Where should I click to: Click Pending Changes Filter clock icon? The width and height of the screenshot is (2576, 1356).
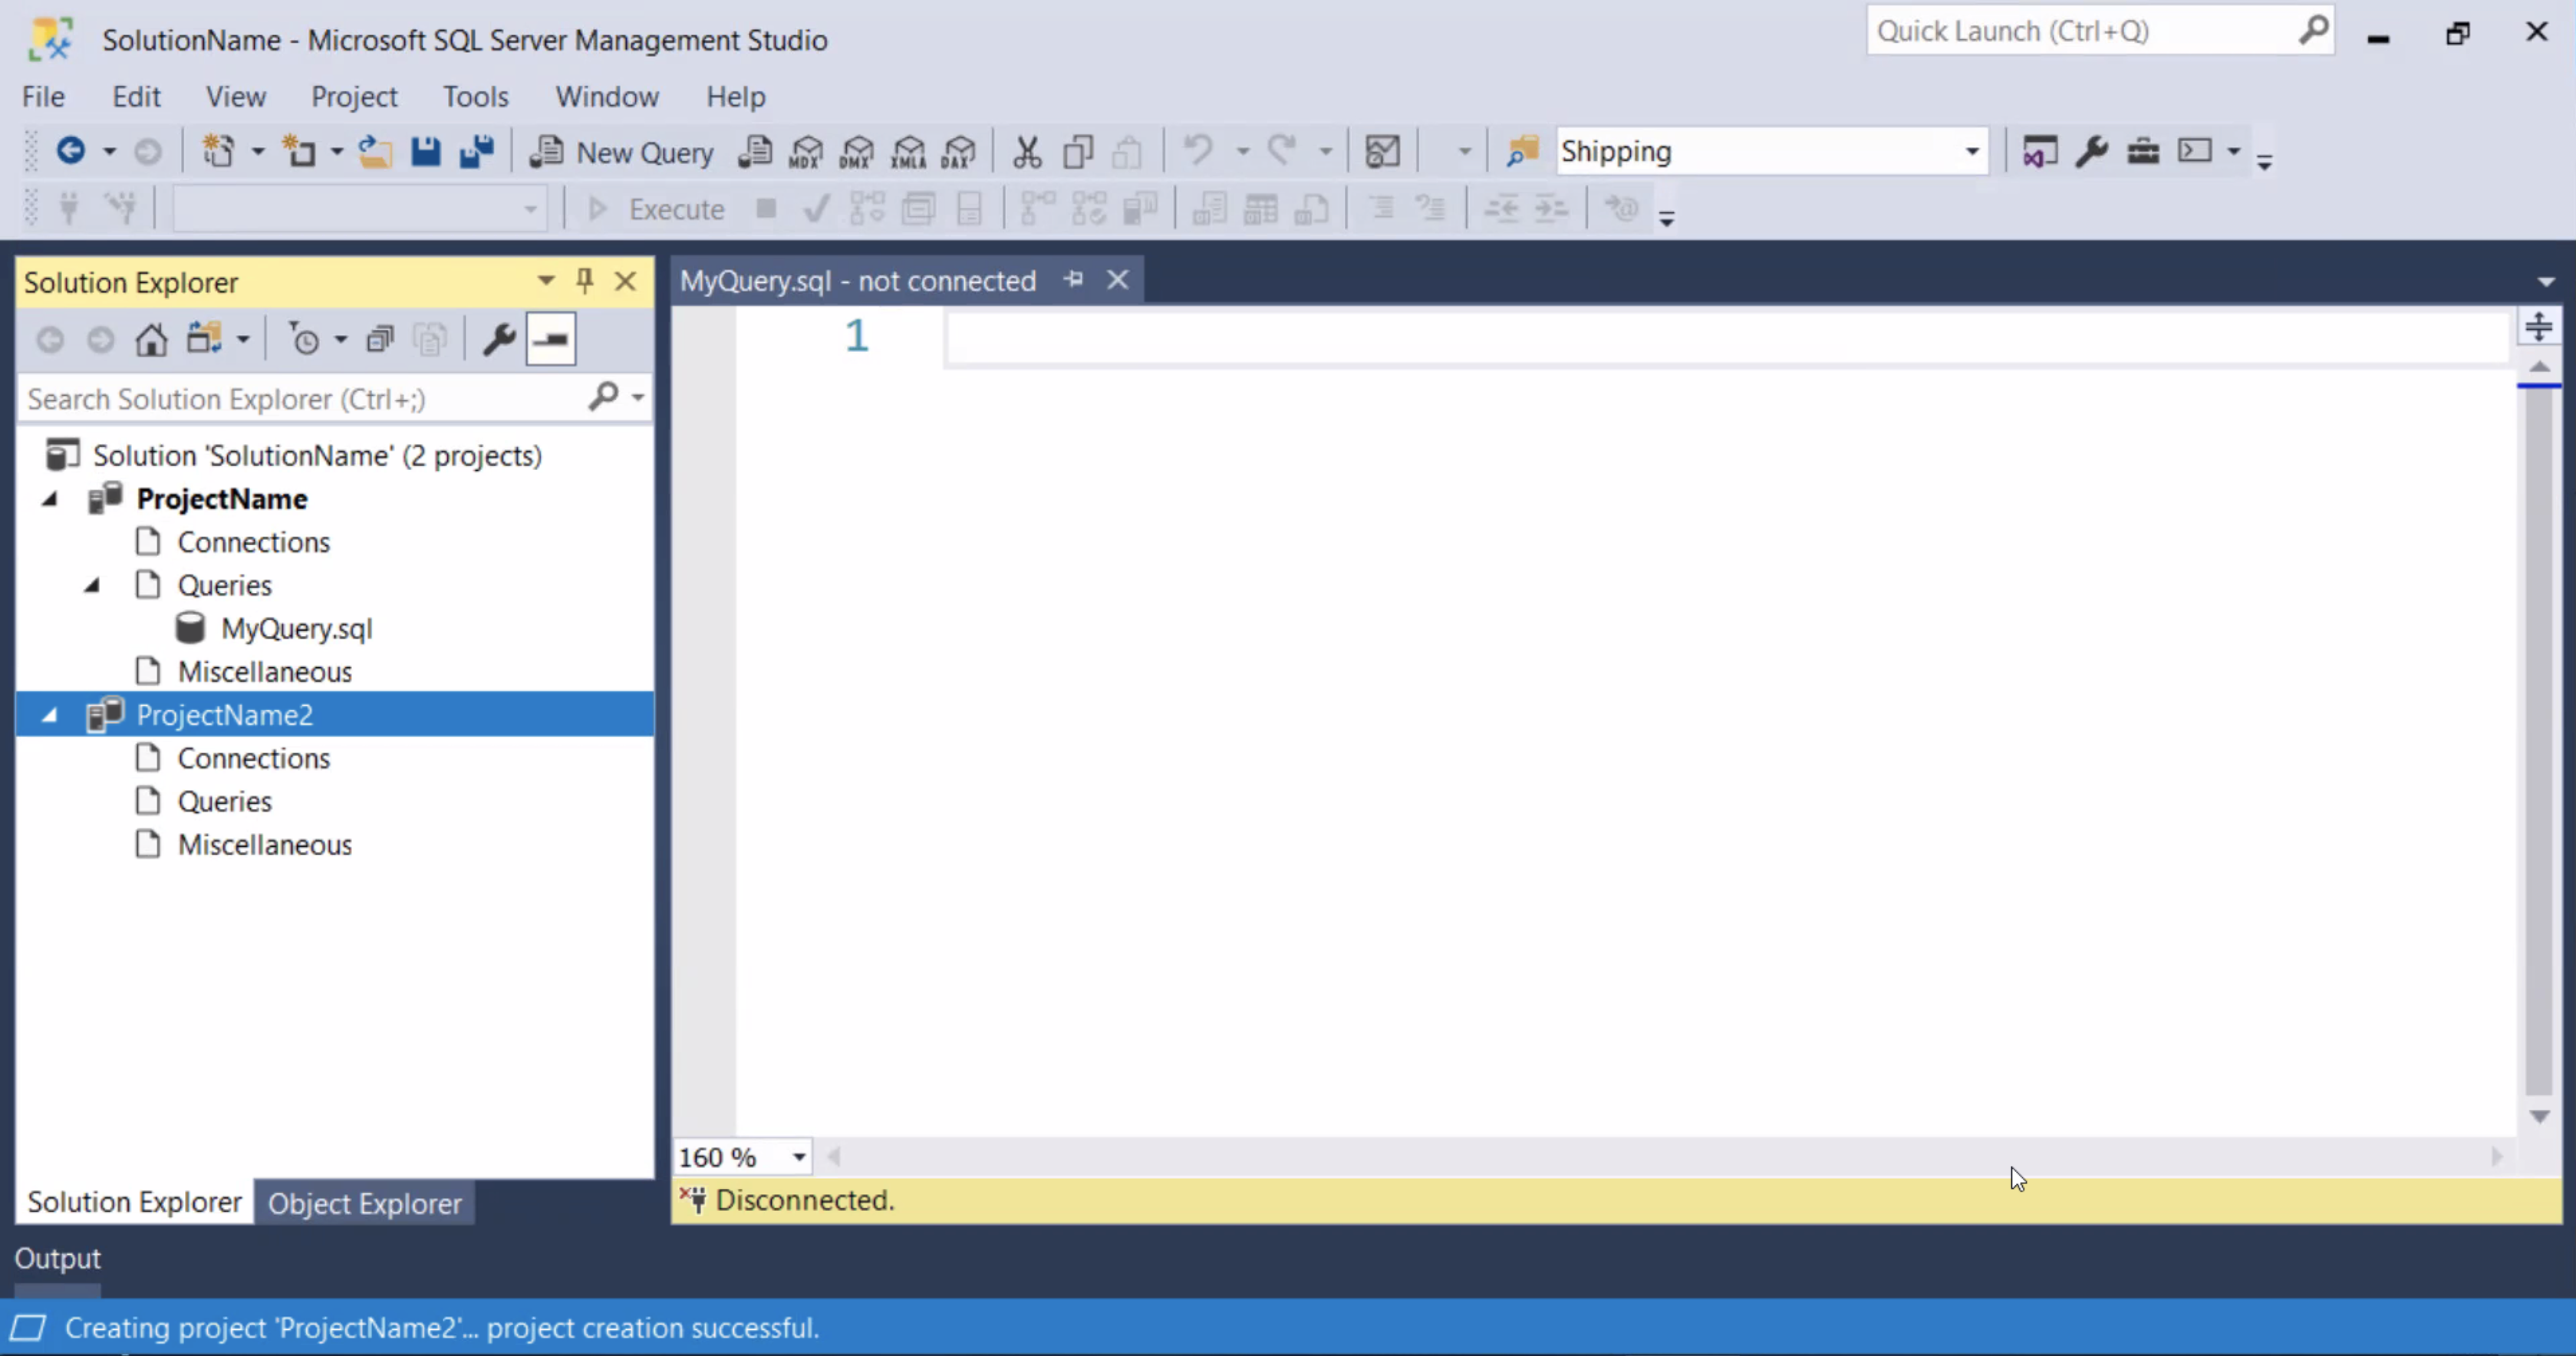point(303,340)
